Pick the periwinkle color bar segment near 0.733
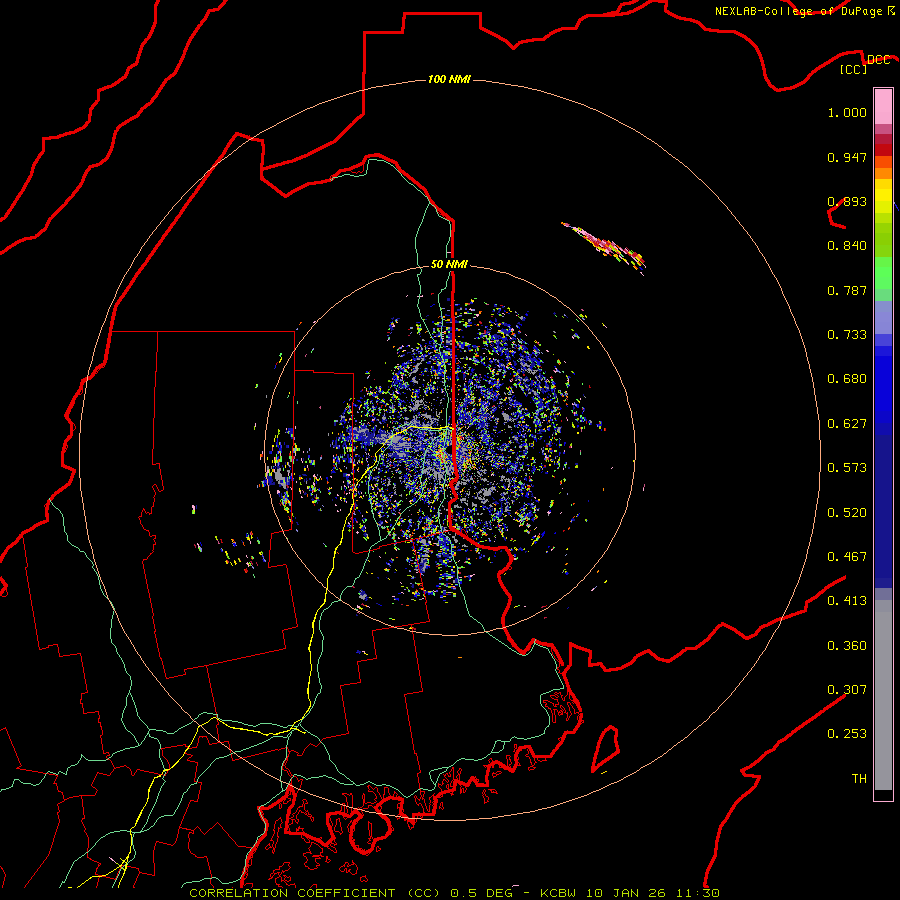The height and width of the screenshot is (900, 900). (883, 318)
